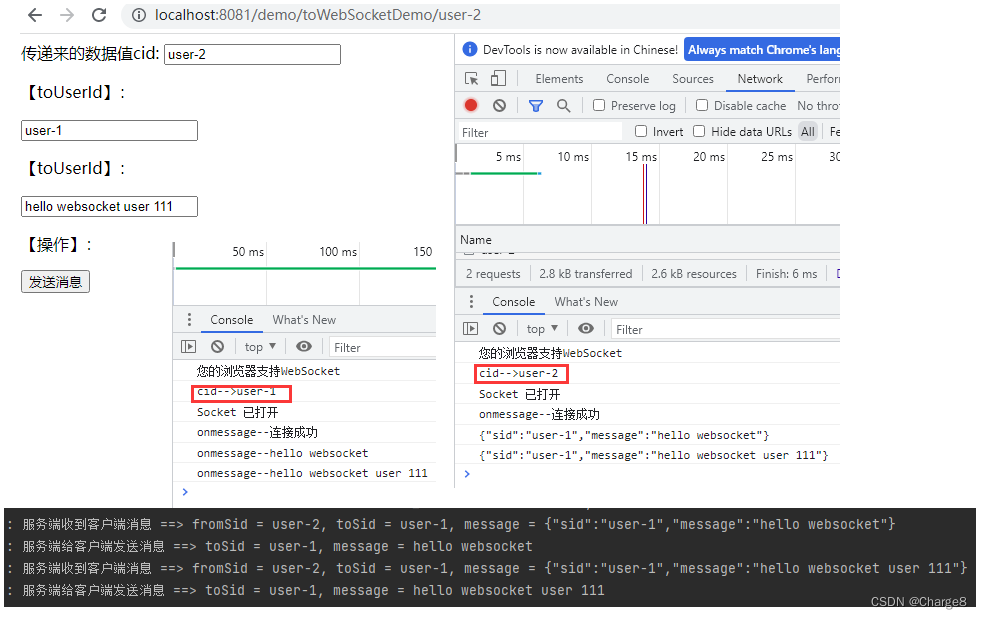Clear network log icon
This screenshot has height=619, width=983.
click(x=499, y=105)
